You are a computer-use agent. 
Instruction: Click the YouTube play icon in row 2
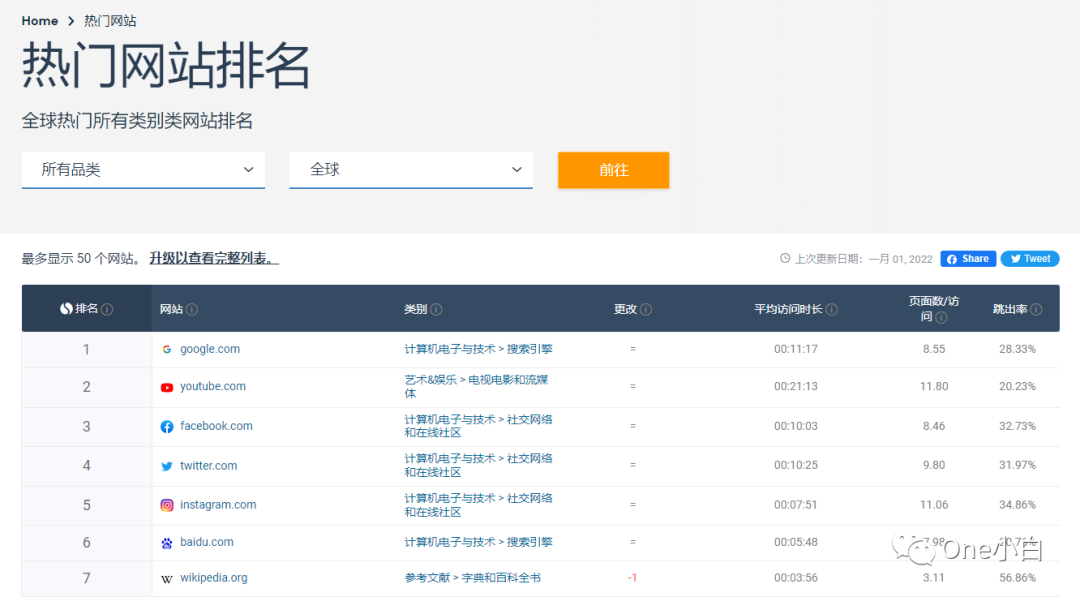point(167,386)
